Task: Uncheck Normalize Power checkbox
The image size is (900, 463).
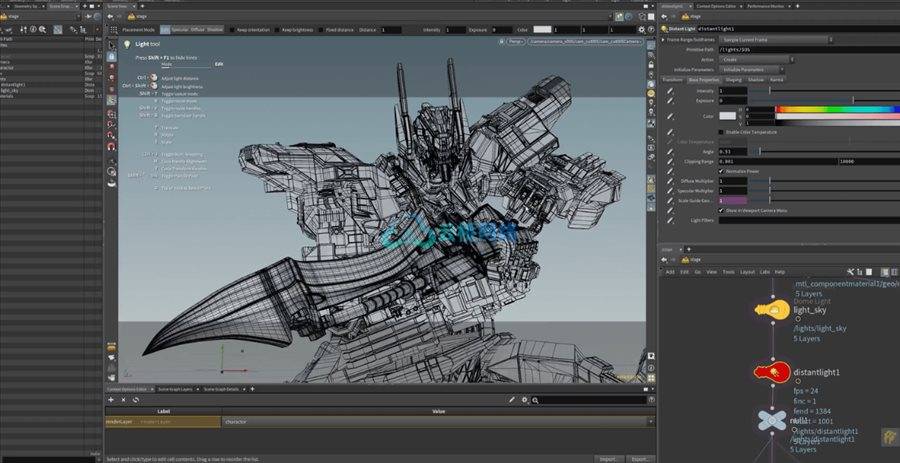Action: click(x=722, y=170)
